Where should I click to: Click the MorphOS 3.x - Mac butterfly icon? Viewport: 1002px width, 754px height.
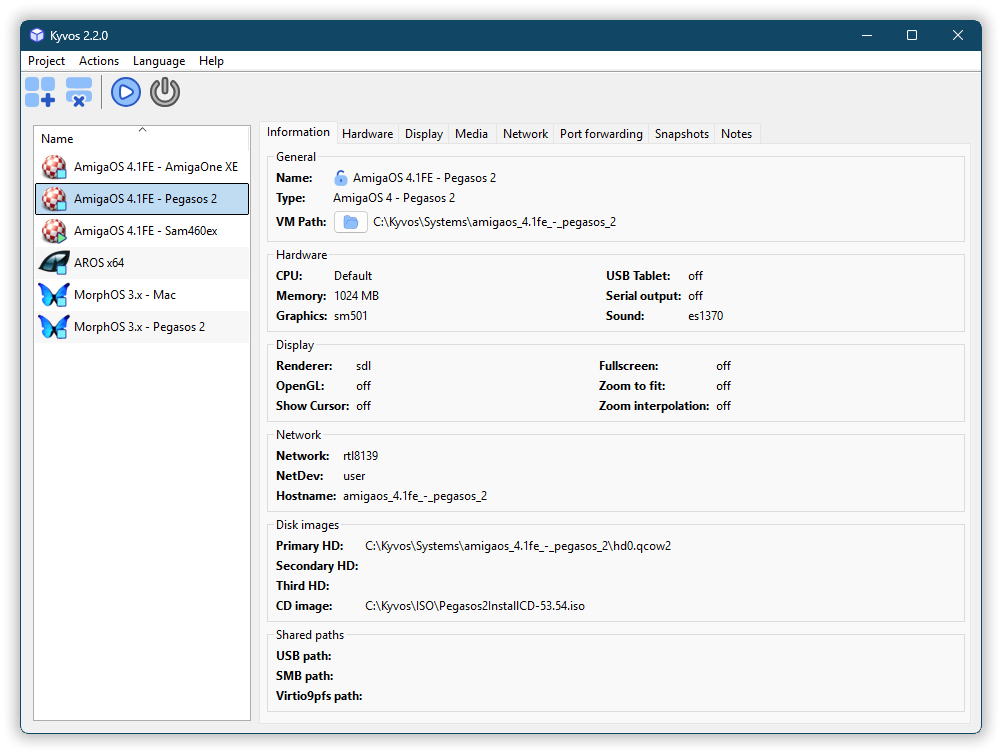coord(54,295)
